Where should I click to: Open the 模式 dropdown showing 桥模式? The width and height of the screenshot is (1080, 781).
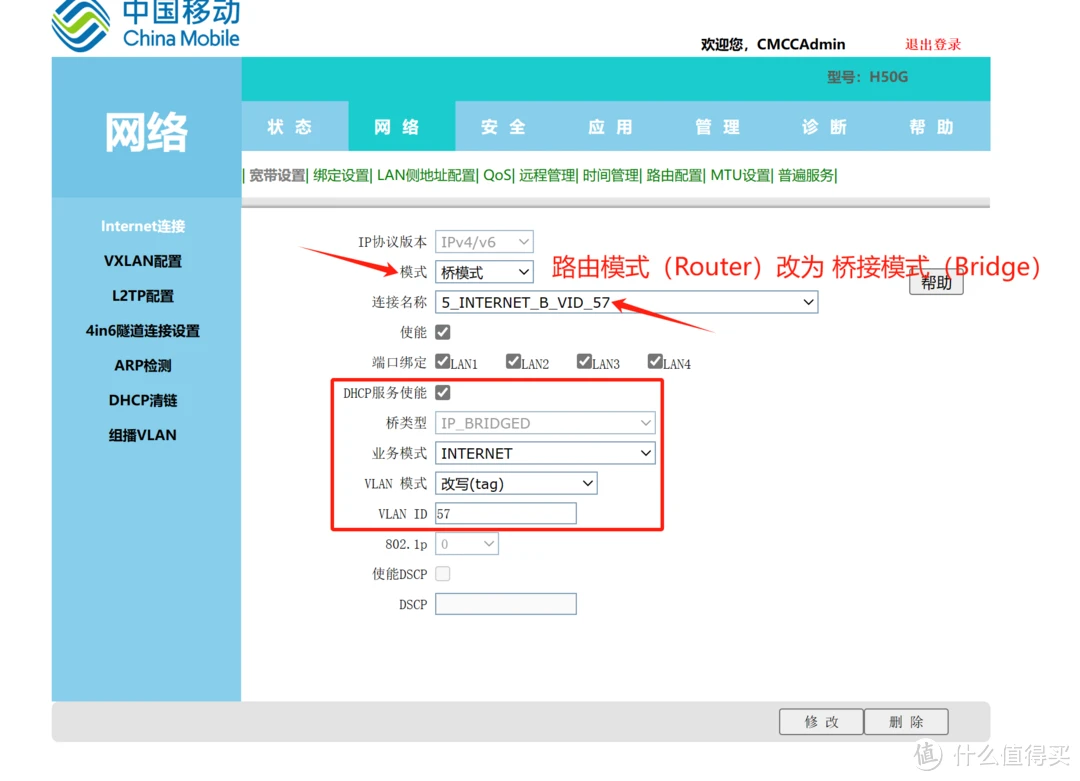pyautogui.click(x=484, y=271)
